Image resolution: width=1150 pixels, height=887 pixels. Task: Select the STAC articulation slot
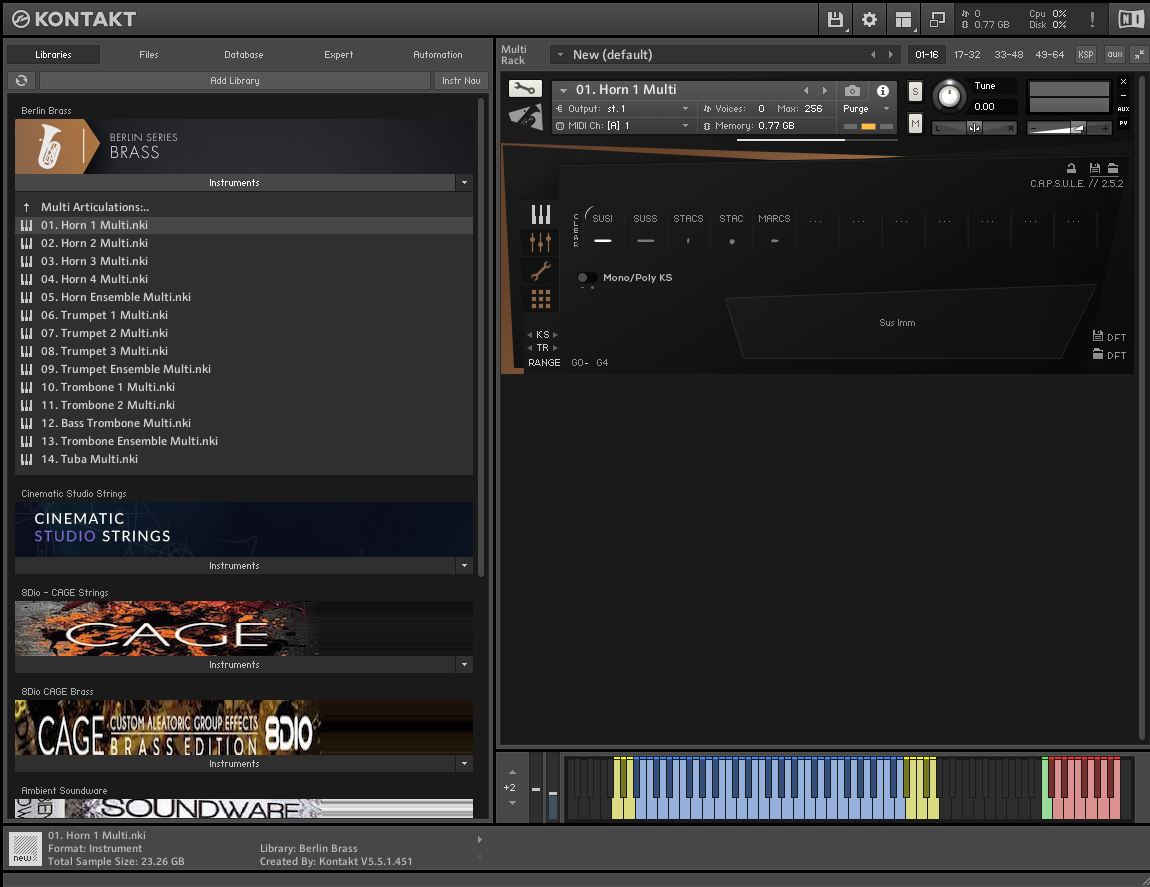point(731,227)
